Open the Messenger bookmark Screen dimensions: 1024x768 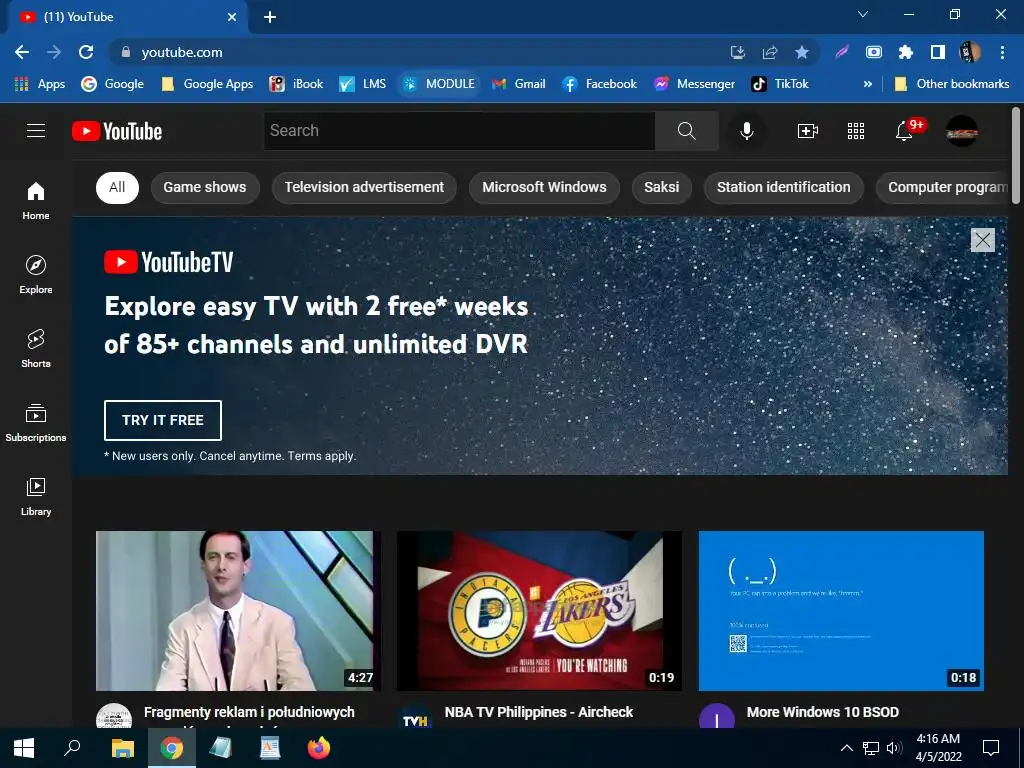tap(694, 84)
